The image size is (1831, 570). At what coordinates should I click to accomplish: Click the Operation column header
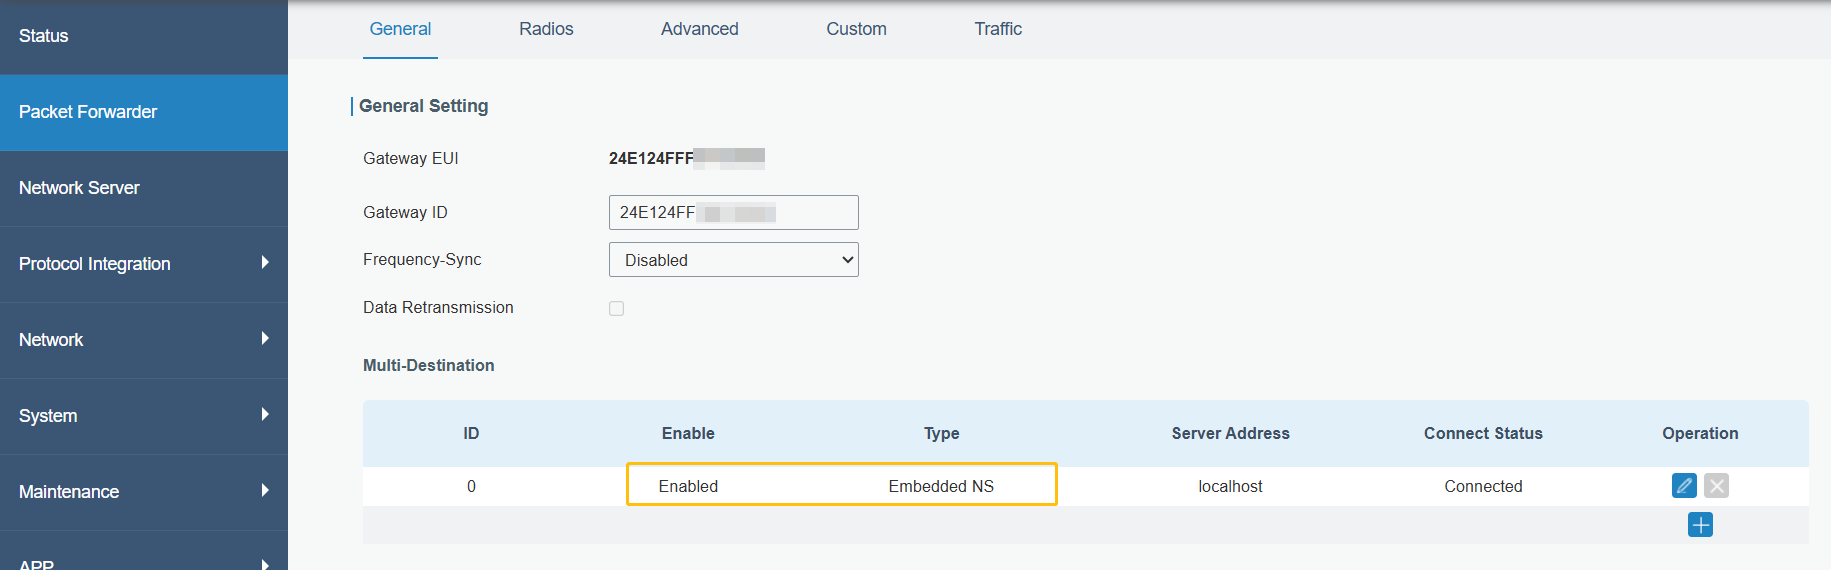click(x=1700, y=433)
